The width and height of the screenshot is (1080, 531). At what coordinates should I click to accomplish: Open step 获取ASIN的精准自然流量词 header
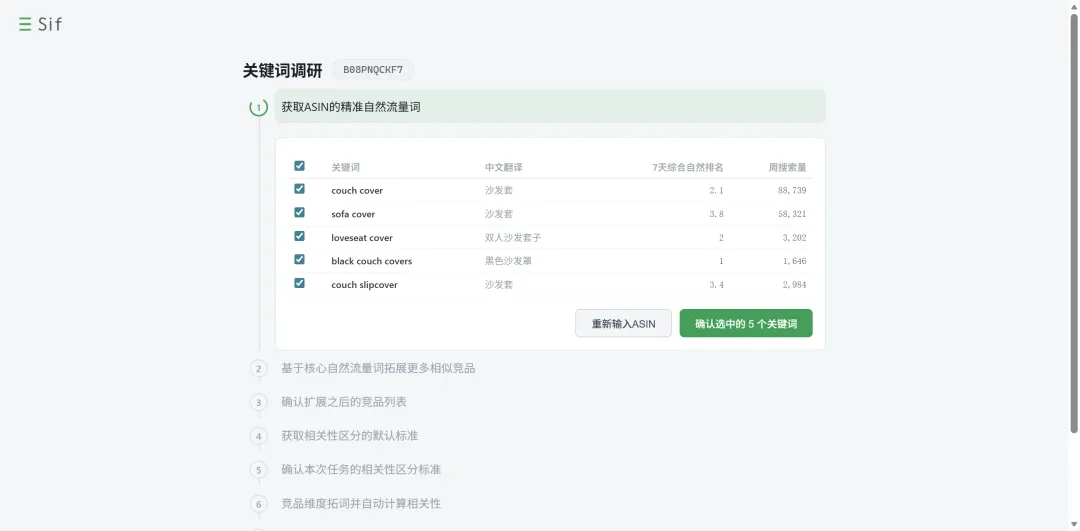(x=550, y=107)
